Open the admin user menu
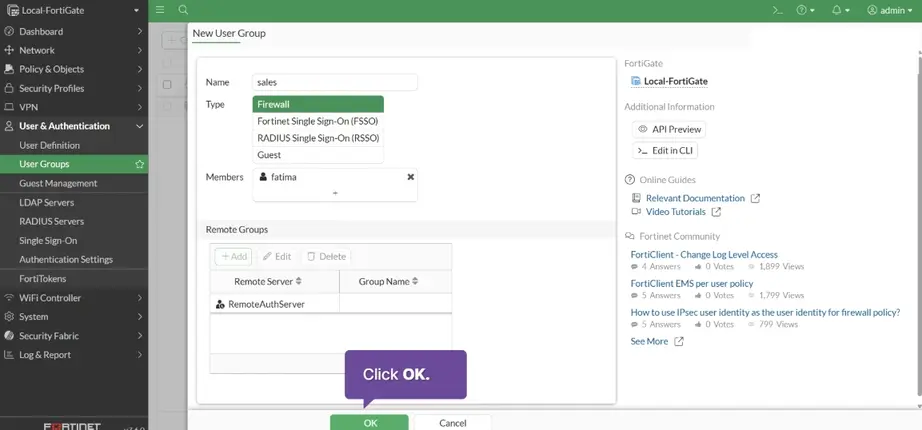Image resolution: width=922 pixels, height=430 pixels. click(889, 10)
